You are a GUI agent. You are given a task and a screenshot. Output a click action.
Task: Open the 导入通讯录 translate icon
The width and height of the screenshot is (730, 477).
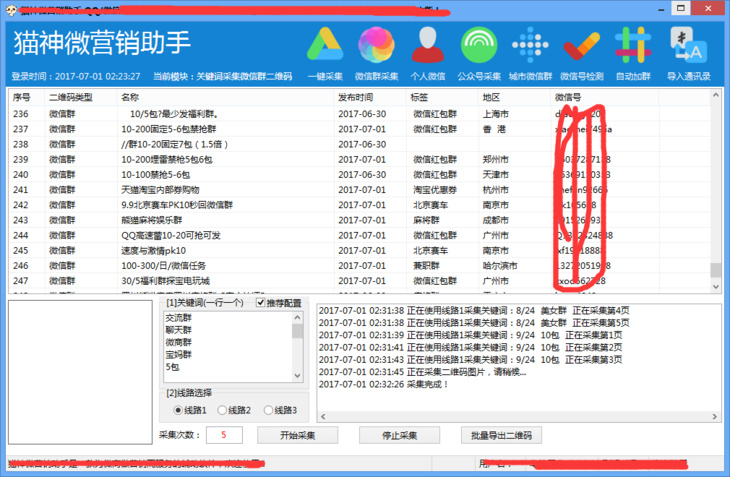(689, 53)
